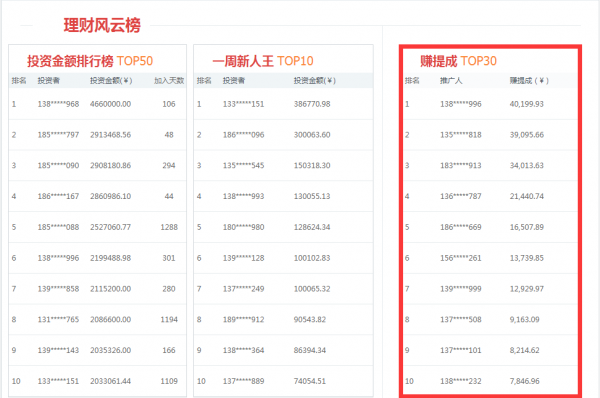Click investor 139*****143

pyautogui.click(x=58, y=350)
